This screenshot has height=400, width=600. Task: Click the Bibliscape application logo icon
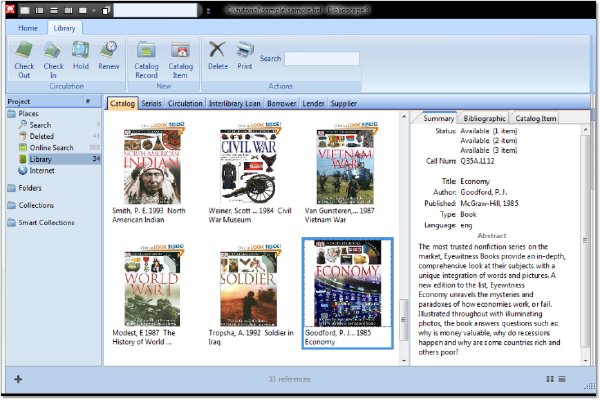[x=10, y=10]
